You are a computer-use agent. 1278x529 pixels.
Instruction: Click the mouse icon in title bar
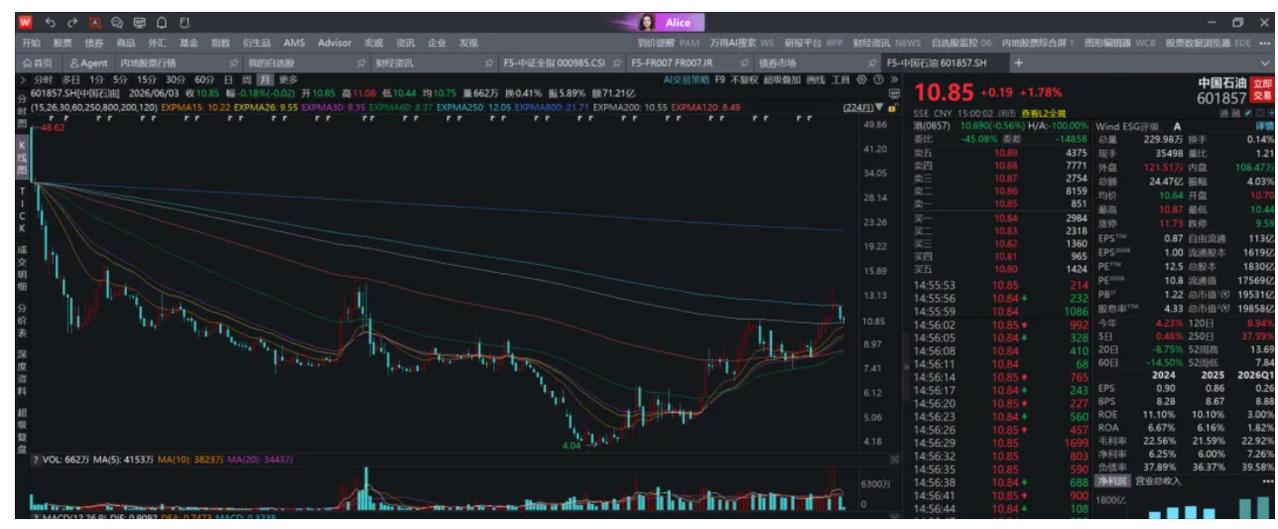pos(182,22)
